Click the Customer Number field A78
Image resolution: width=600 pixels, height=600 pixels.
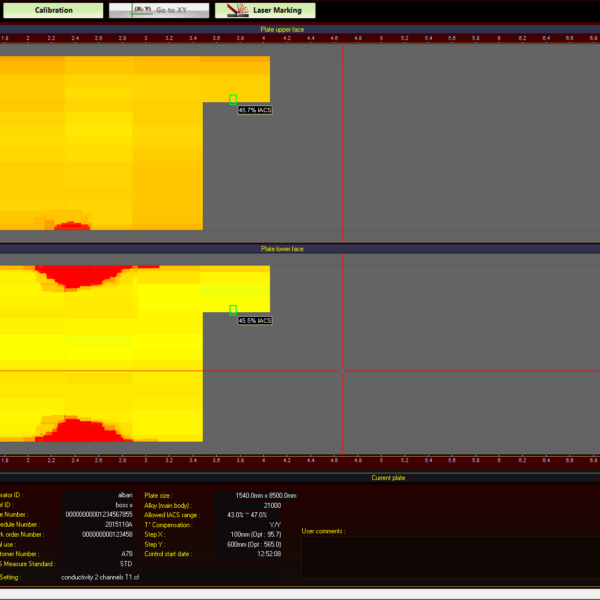tap(97, 554)
